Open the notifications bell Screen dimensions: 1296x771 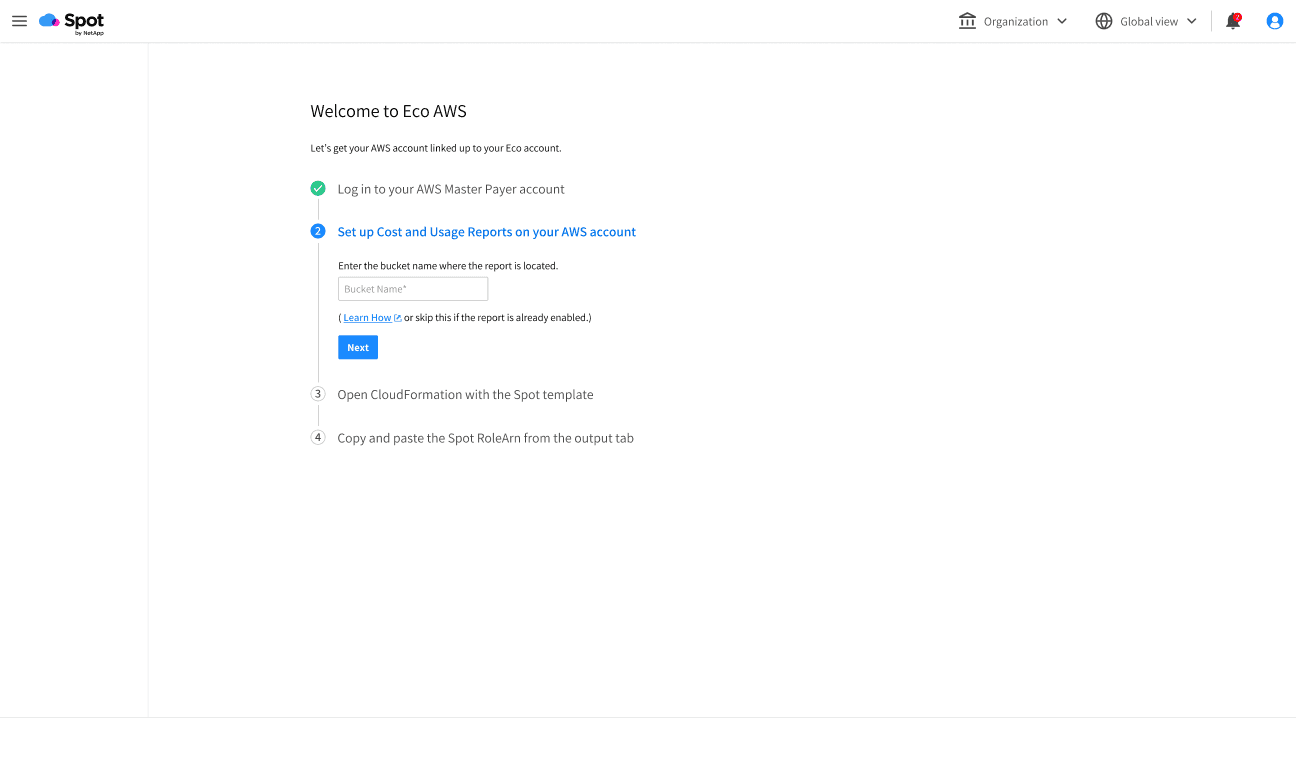point(1232,21)
